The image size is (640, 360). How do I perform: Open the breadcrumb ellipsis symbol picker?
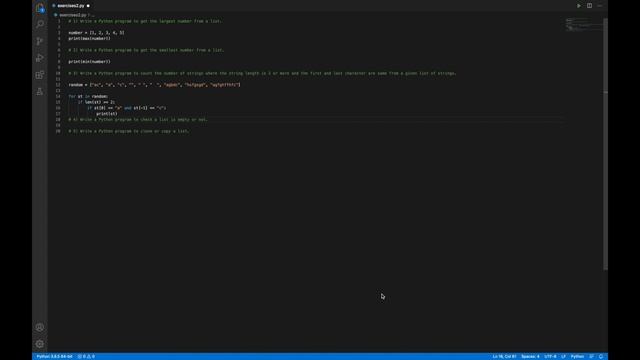pos(93,15)
